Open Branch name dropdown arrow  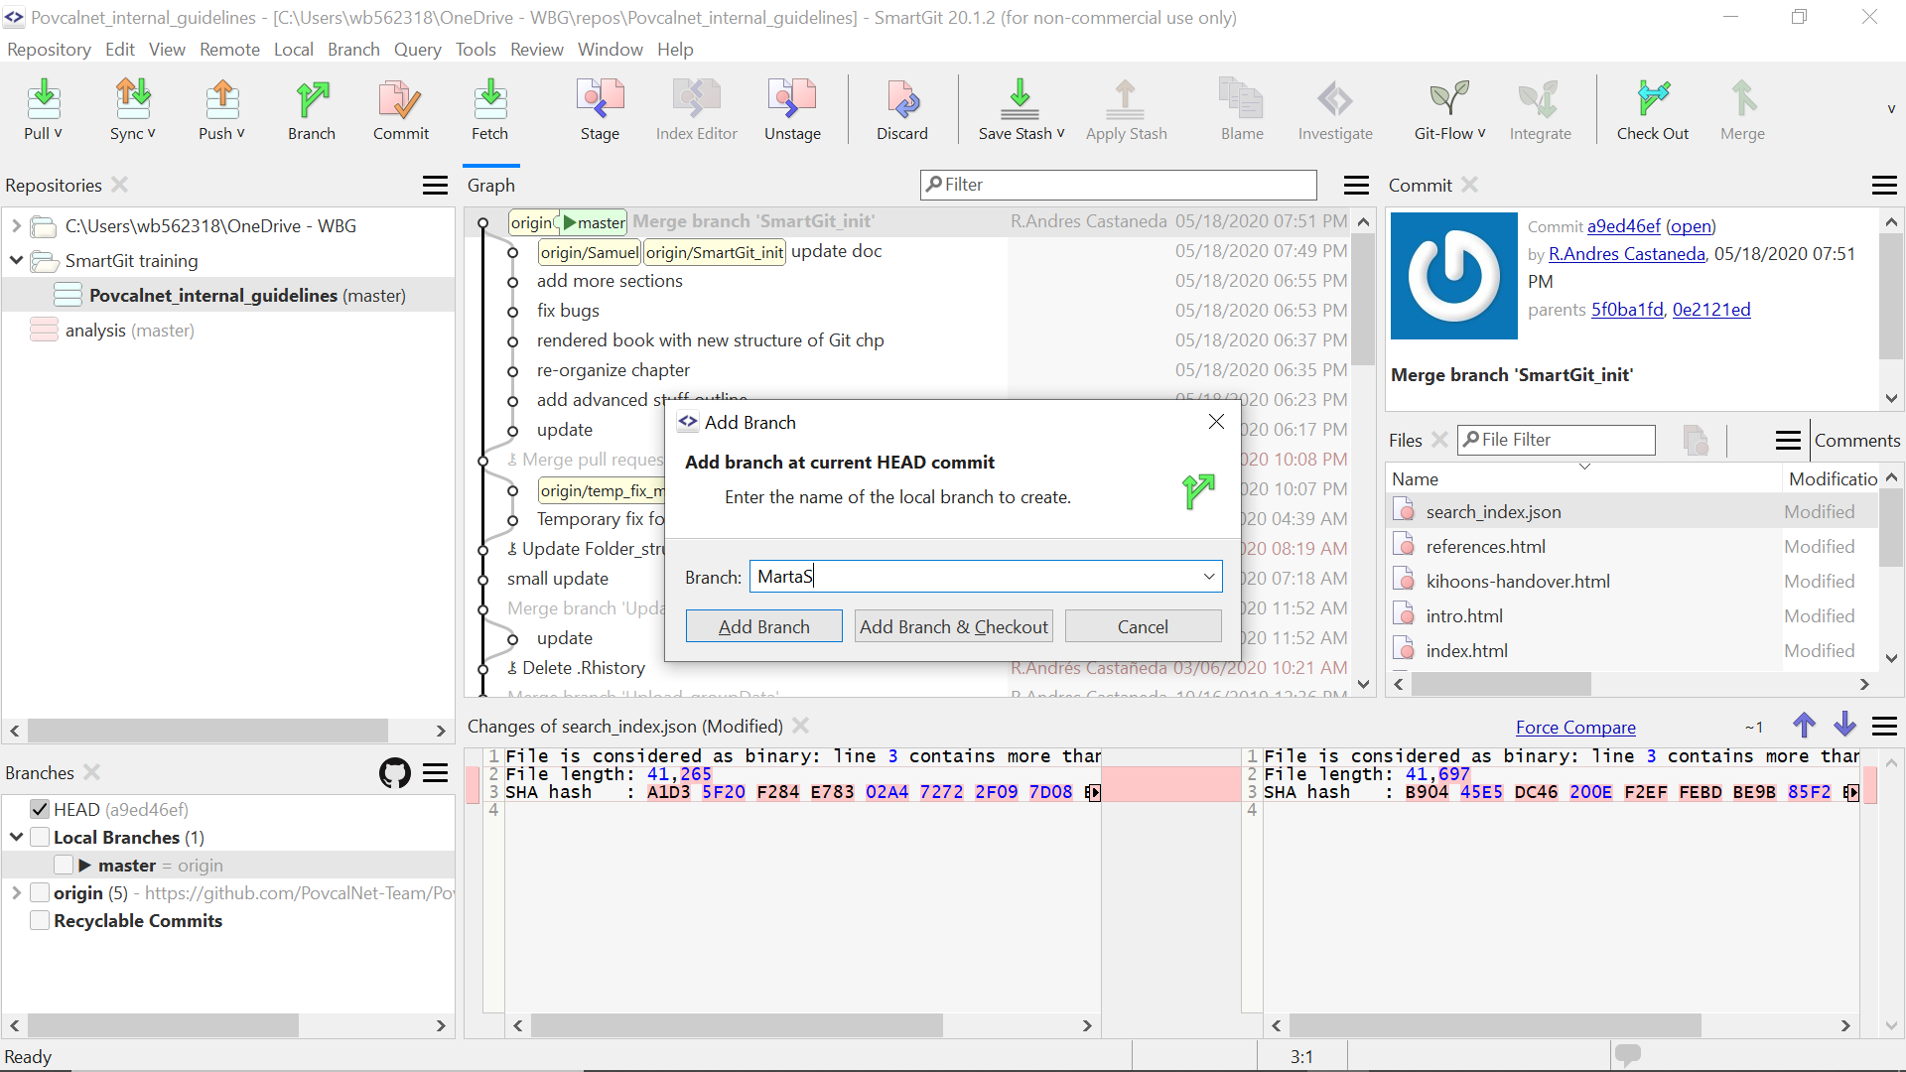tap(1208, 577)
